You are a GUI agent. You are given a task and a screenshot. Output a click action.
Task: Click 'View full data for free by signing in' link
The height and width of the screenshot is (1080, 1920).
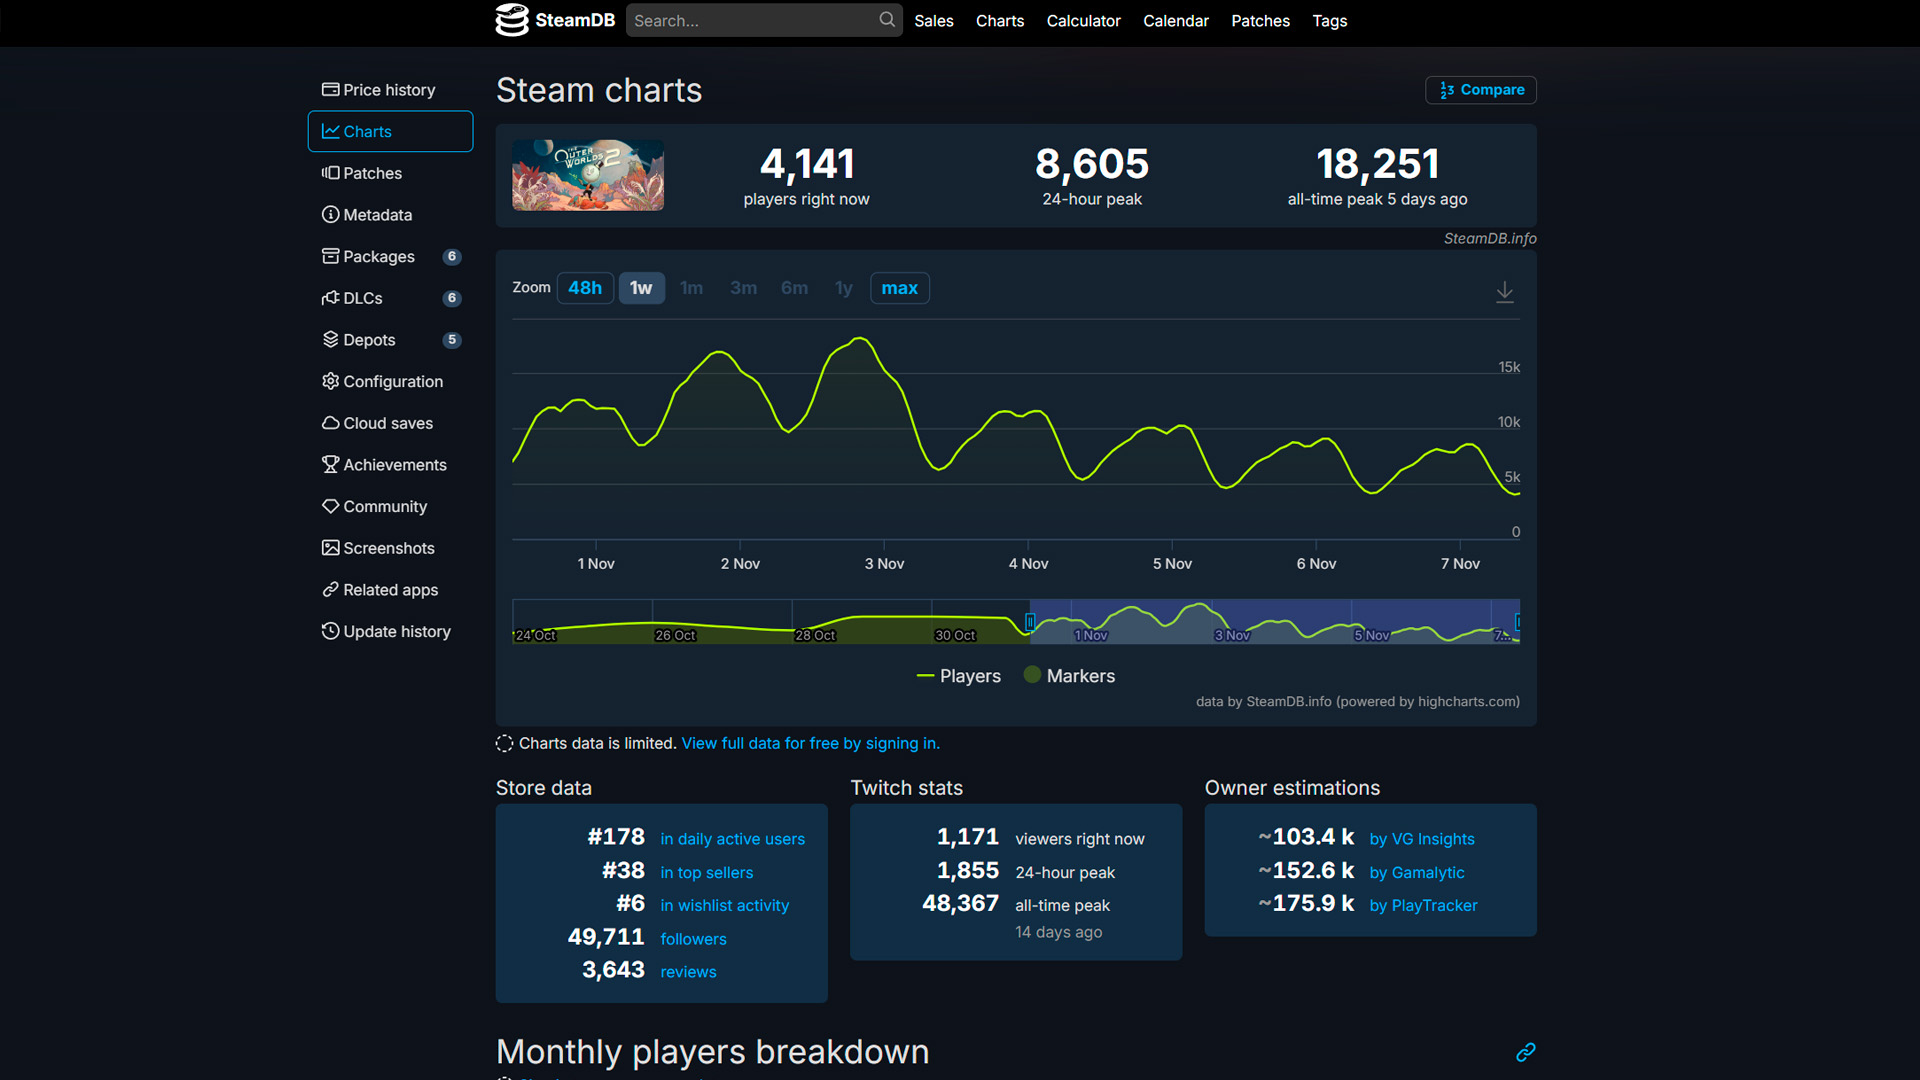point(810,743)
